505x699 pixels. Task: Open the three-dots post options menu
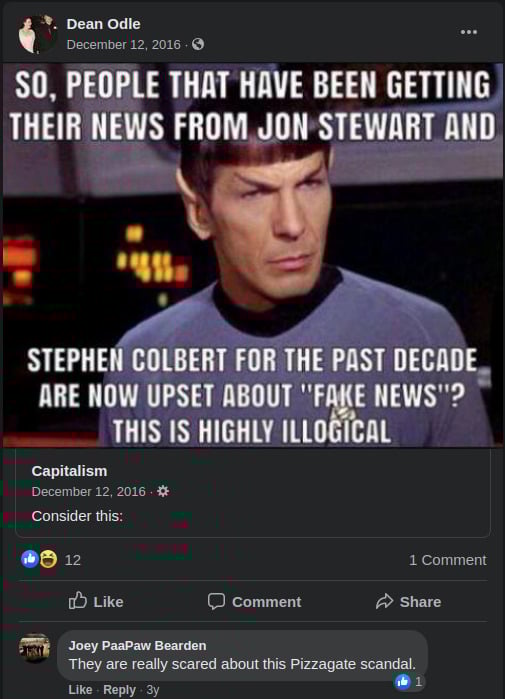point(468,32)
